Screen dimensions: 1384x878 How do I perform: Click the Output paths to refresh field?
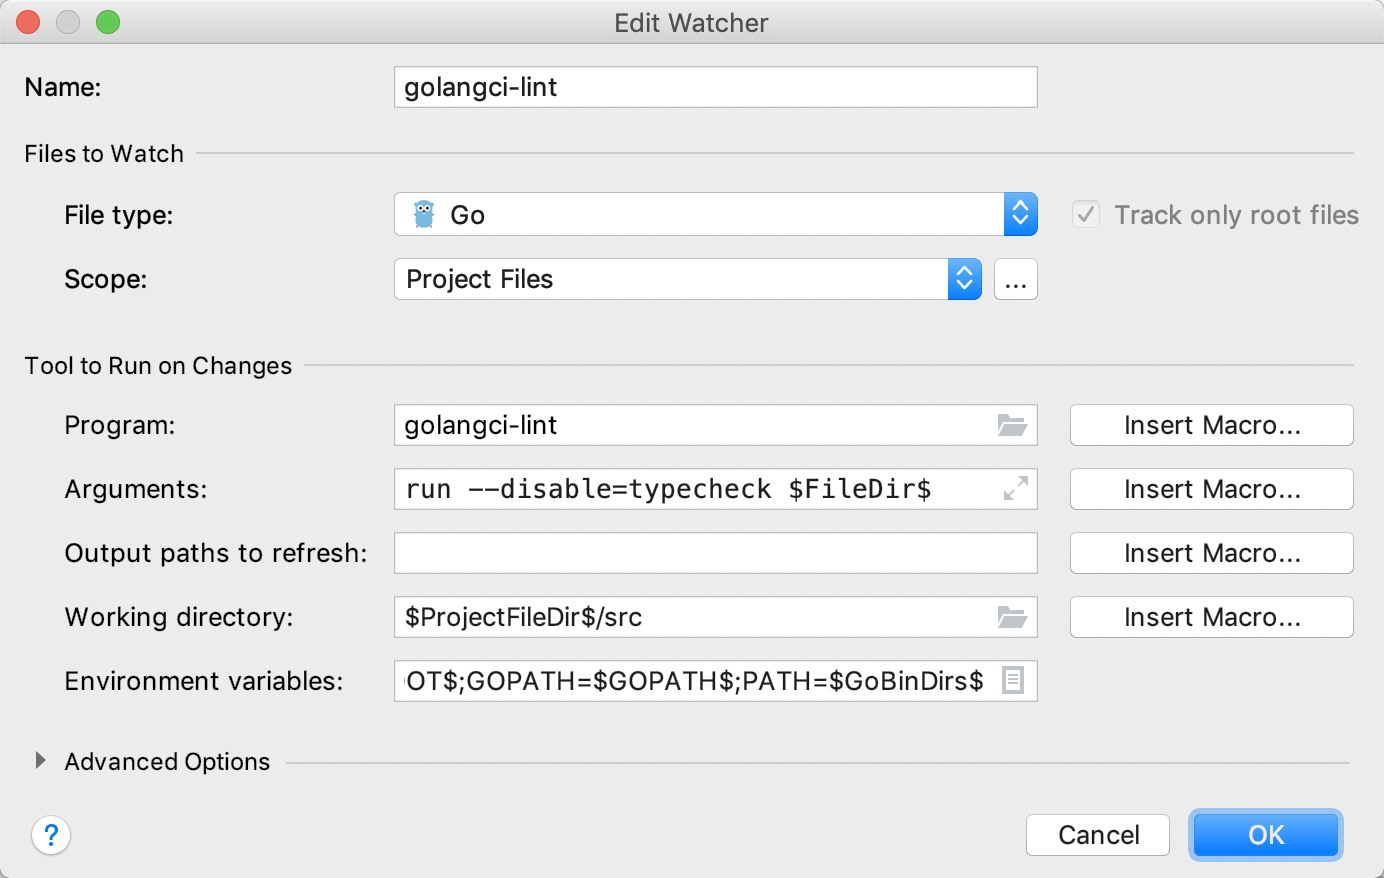tap(716, 553)
